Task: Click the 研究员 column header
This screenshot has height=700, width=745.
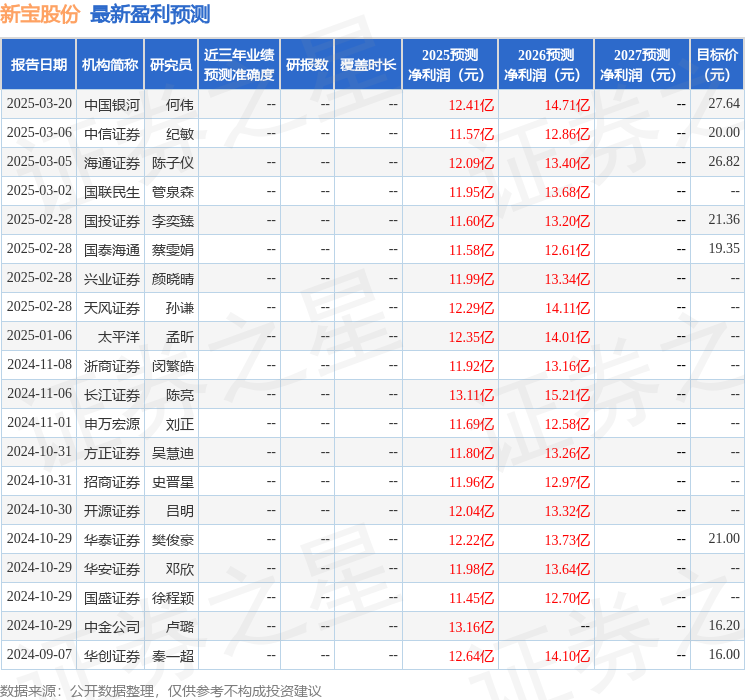Action: [171, 64]
